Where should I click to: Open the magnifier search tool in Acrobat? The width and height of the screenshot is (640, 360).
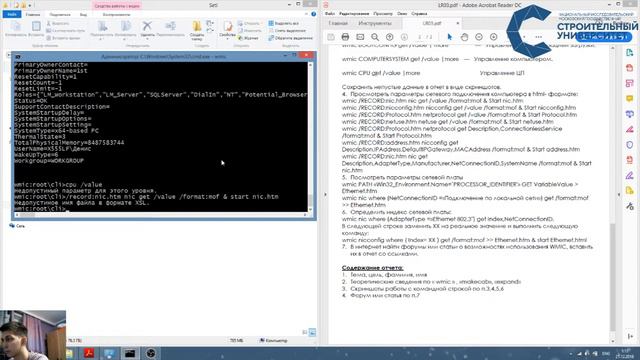[375, 37]
